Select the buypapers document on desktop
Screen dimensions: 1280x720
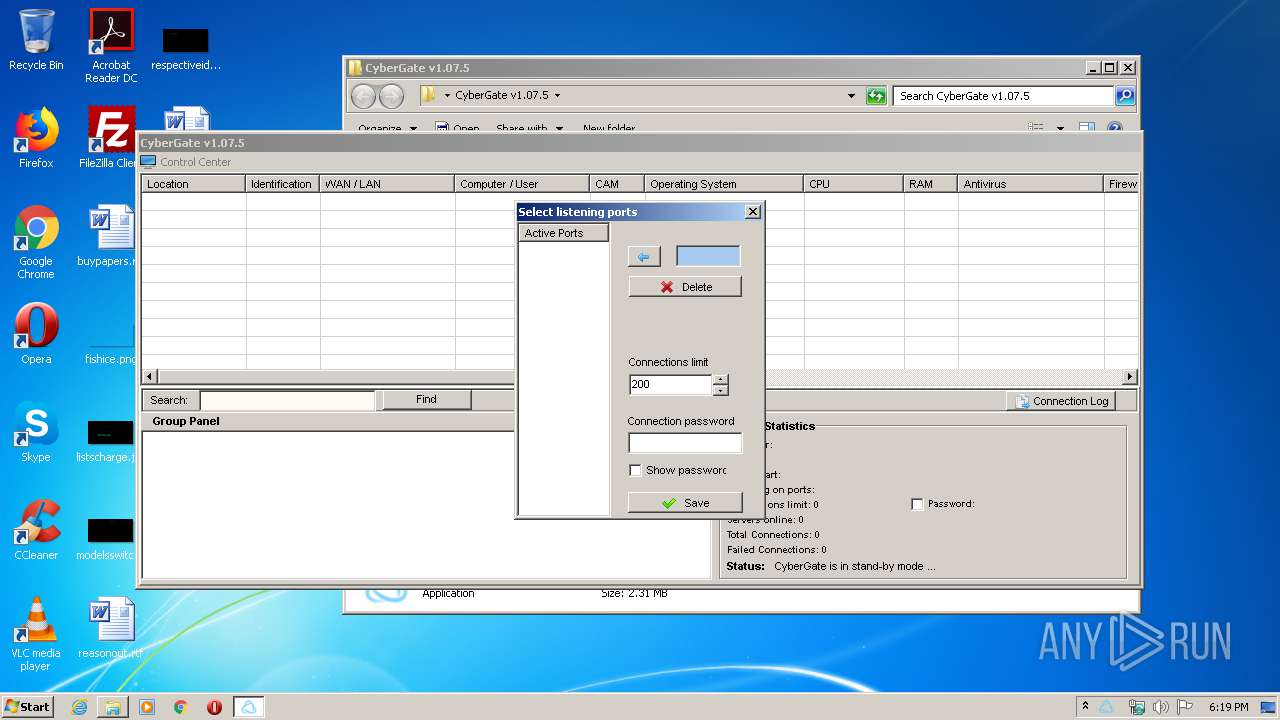(x=108, y=236)
